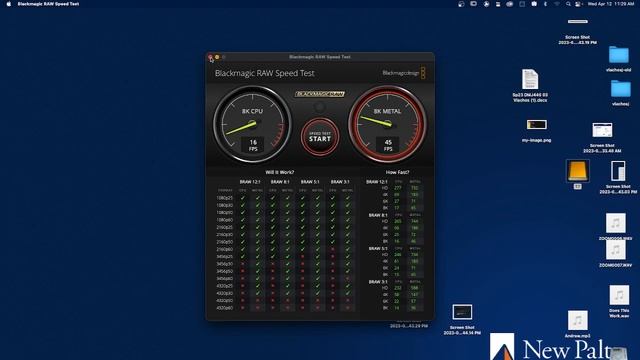Screen dimensions: 640x360
Task: Select Screen Shot ending 33.48 AM
Action: pos(602,138)
